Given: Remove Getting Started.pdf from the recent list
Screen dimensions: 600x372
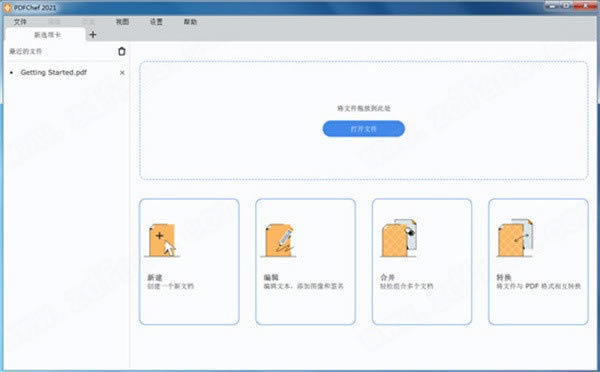Looking at the screenshot, I should point(122,72).
